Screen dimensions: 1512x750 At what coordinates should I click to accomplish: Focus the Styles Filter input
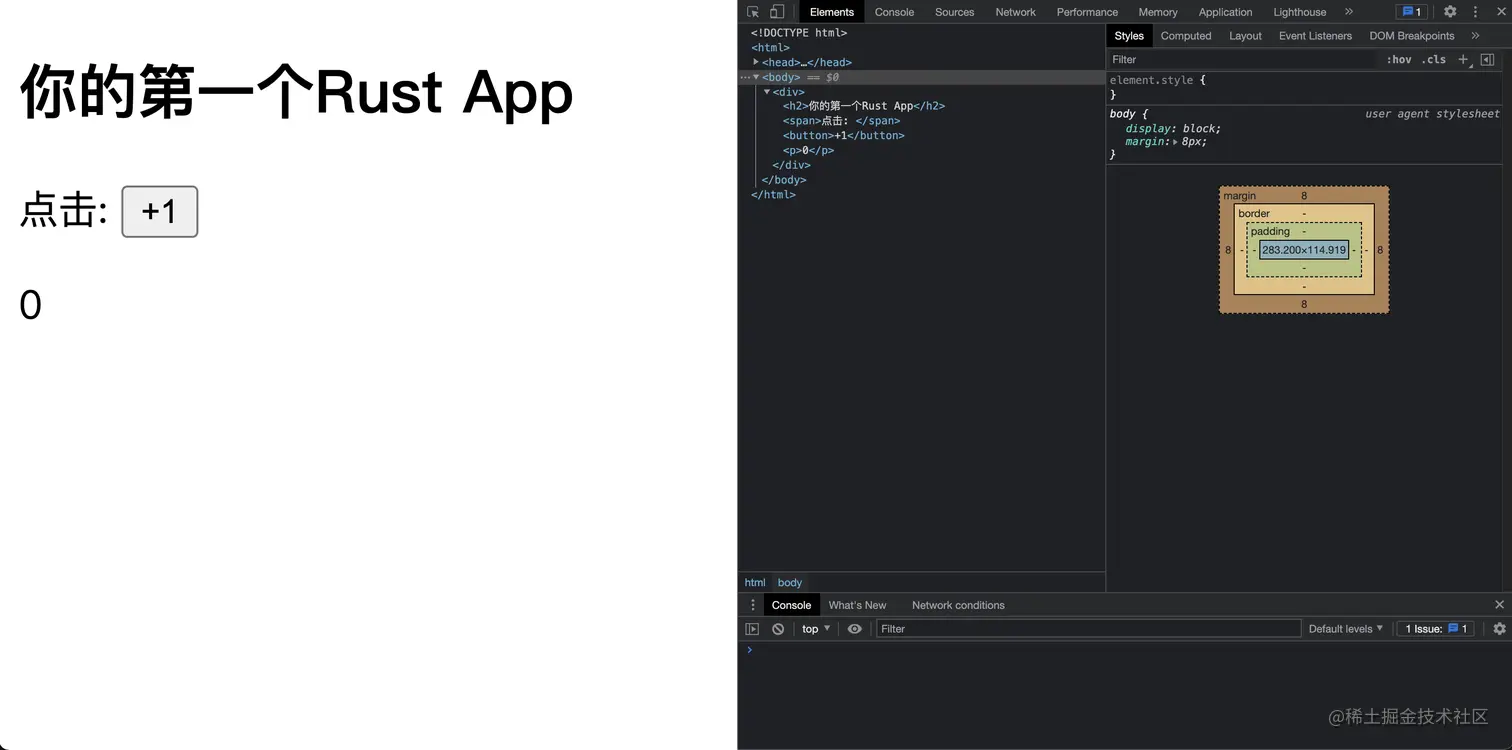[1241, 59]
